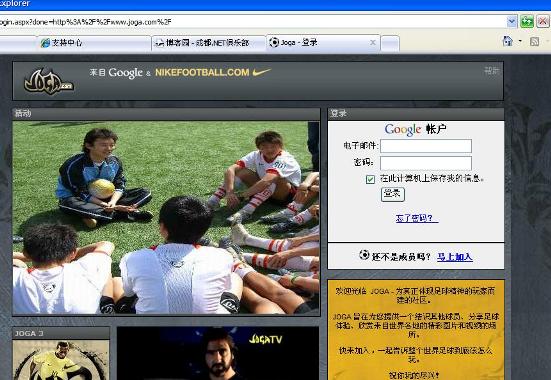Click the 马上加入 join now link
This screenshot has width=551, height=380.
pos(455,257)
